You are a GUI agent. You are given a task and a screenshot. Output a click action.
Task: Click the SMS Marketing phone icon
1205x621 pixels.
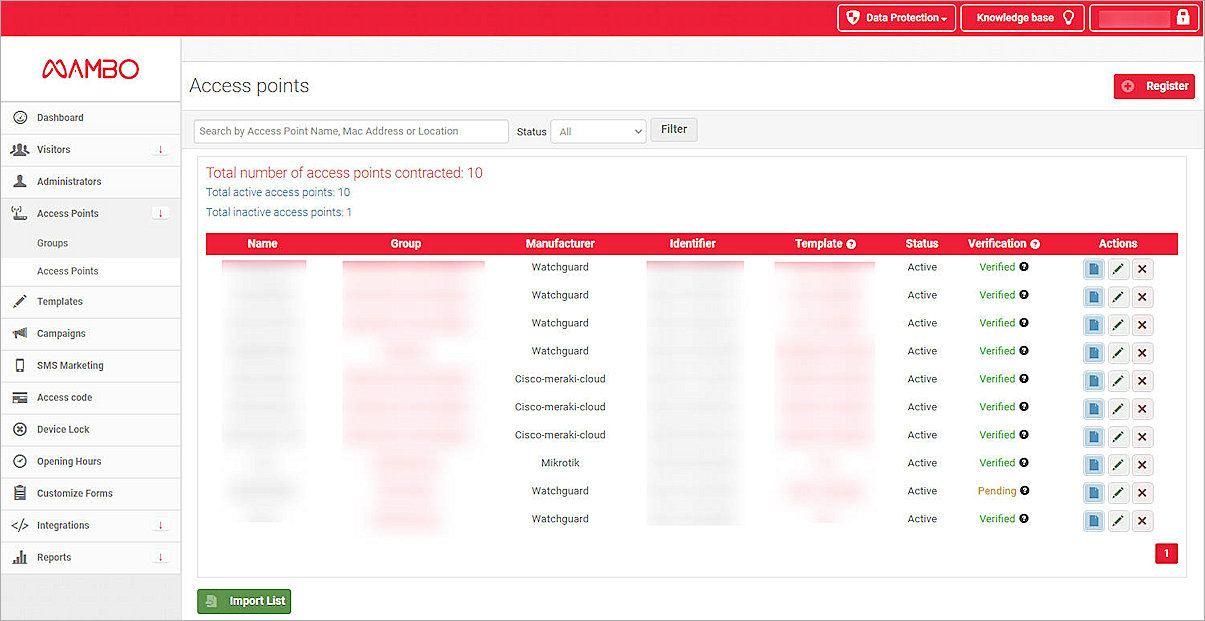pyautogui.click(x=18, y=366)
